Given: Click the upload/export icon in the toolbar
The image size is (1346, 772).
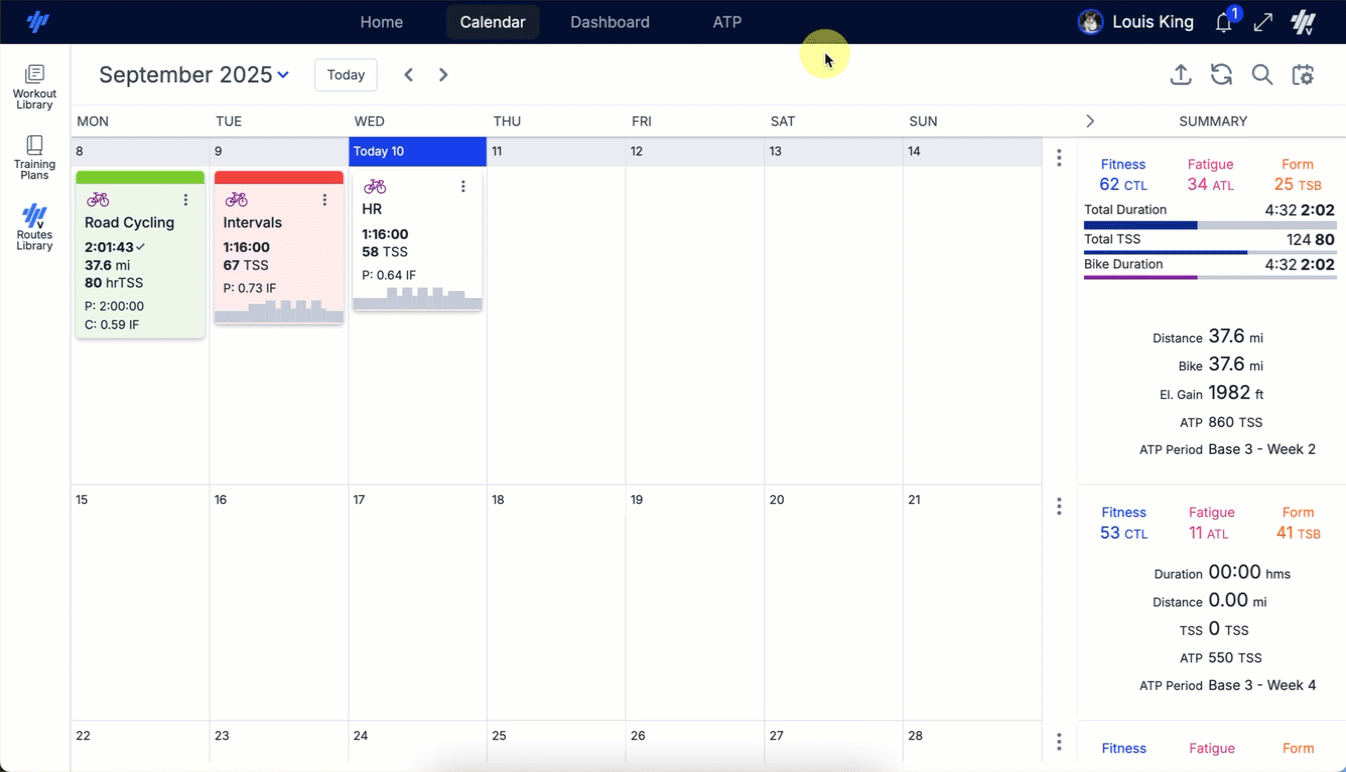Looking at the screenshot, I should [x=1181, y=74].
